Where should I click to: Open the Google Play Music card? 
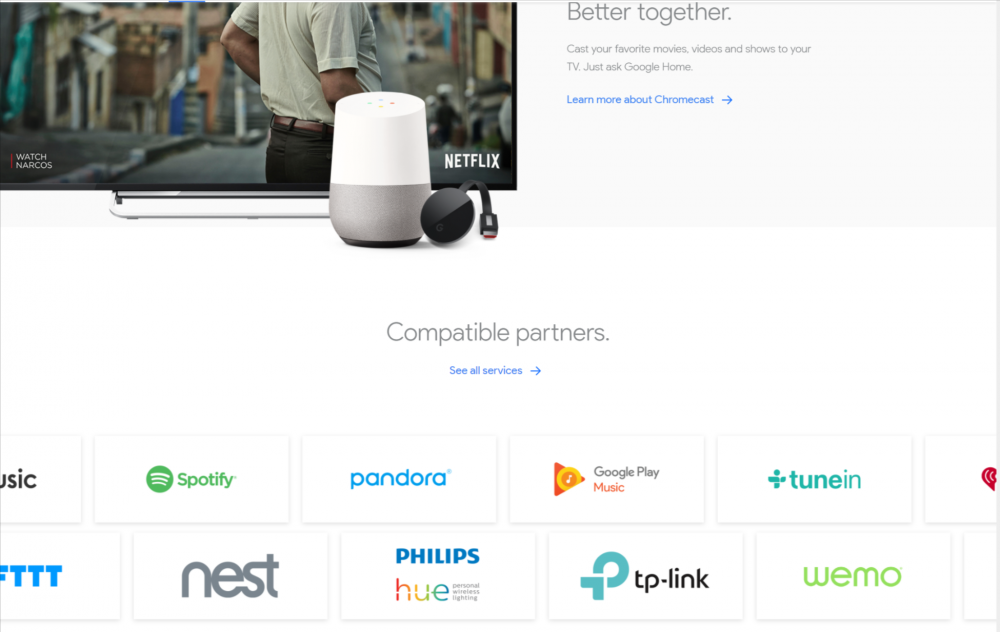tap(607, 479)
